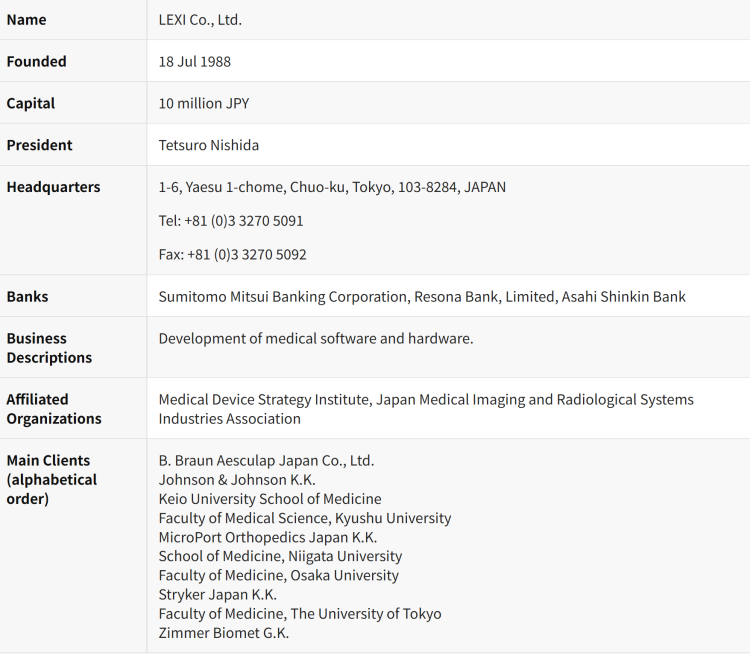The width and height of the screenshot is (750, 655).
Task: Select the 'President' row label
Action: click(39, 145)
